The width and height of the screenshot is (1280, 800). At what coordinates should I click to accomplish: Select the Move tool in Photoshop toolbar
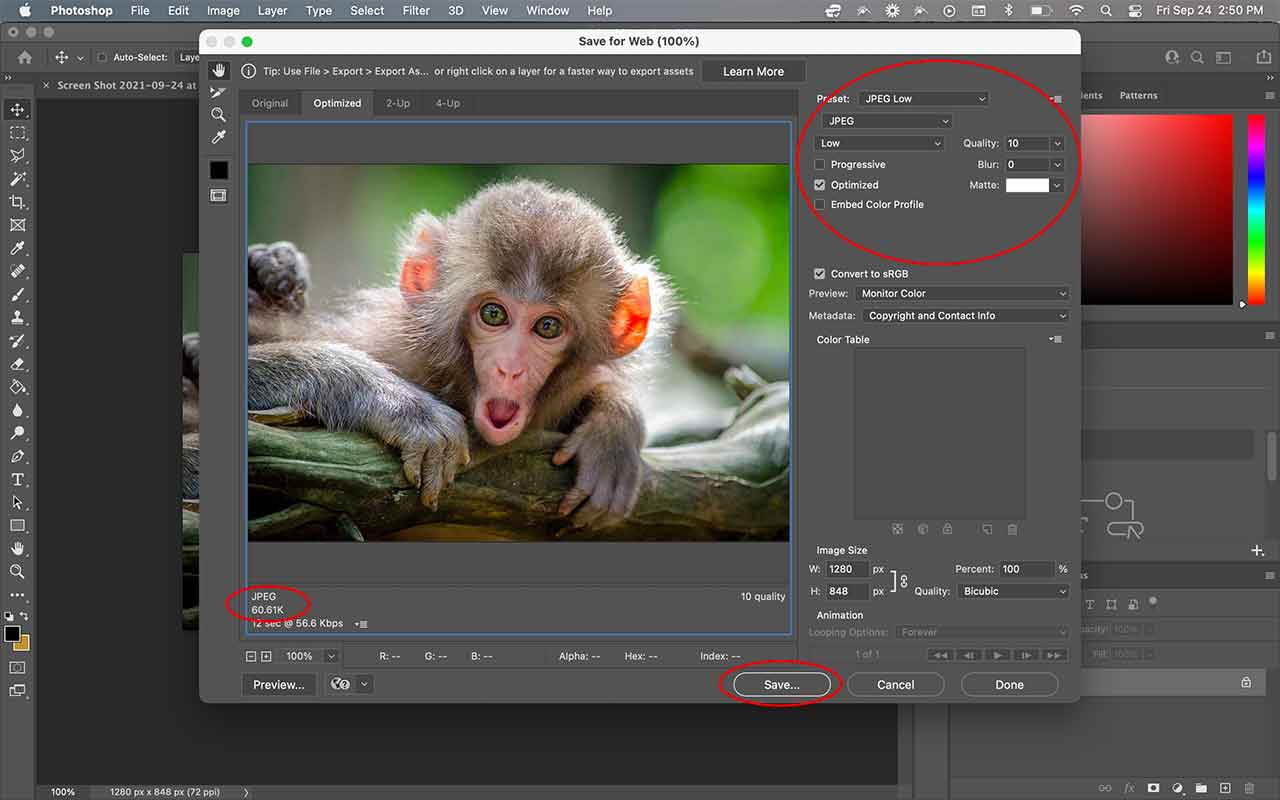pyautogui.click(x=17, y=109)
